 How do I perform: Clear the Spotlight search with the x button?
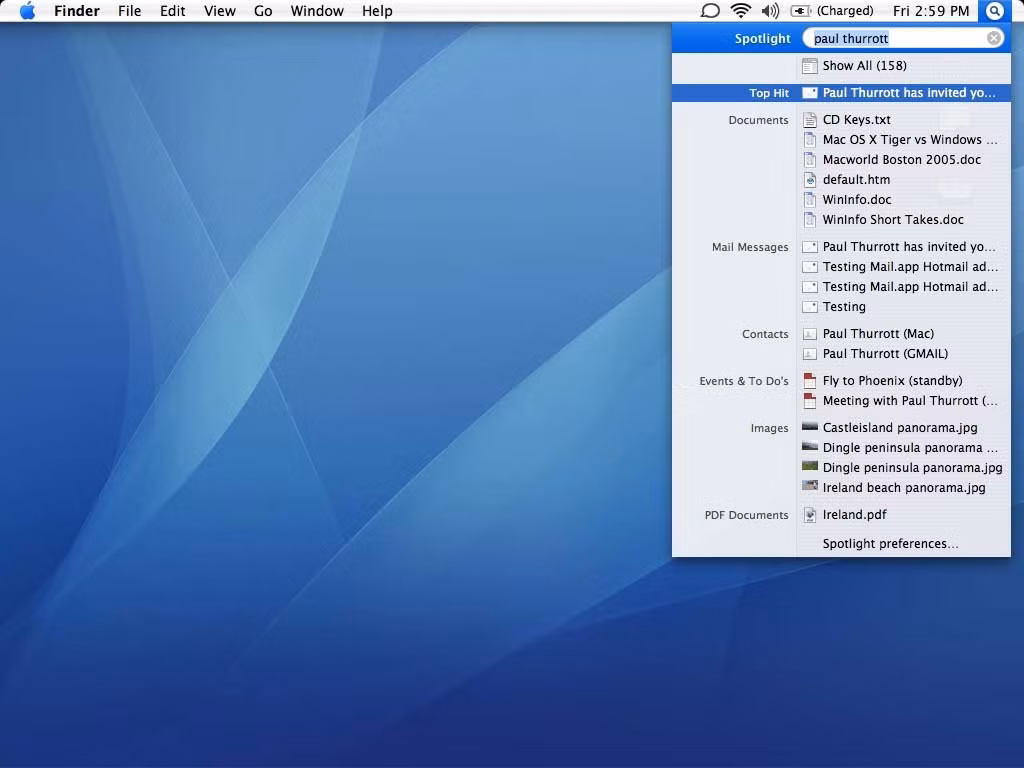point(993,37)
